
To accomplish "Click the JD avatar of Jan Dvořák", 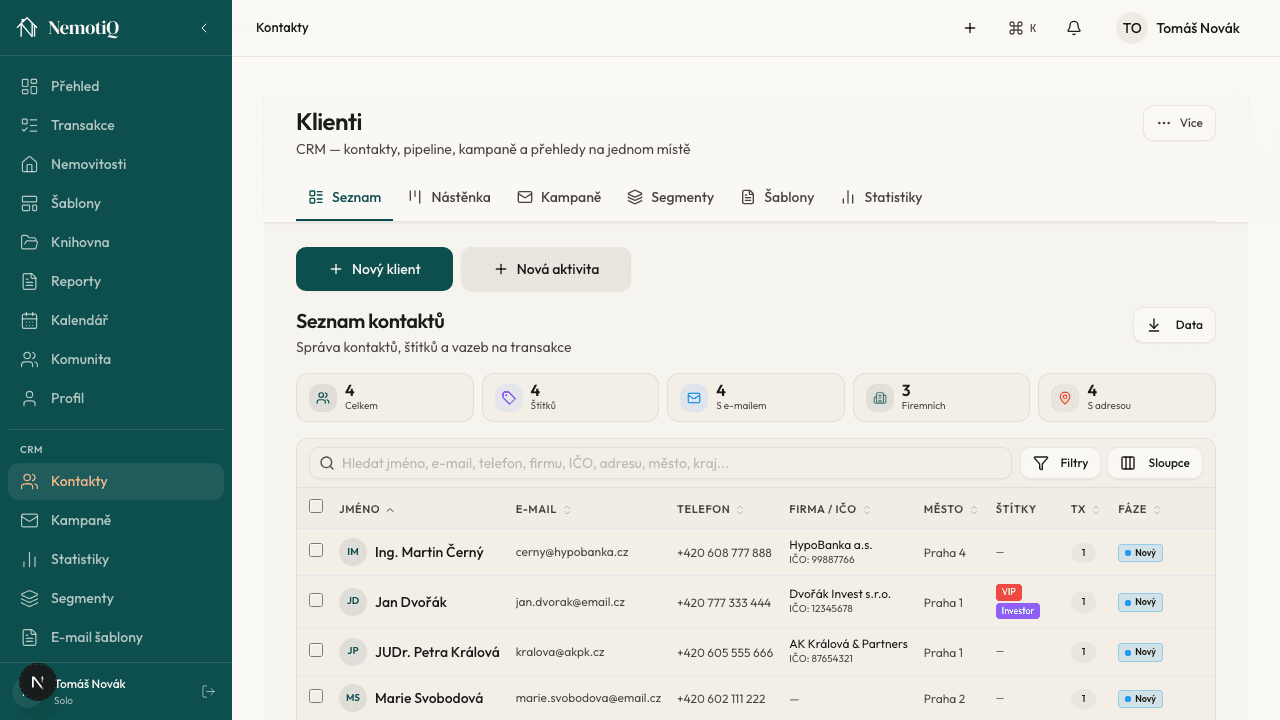I will 353,602.
